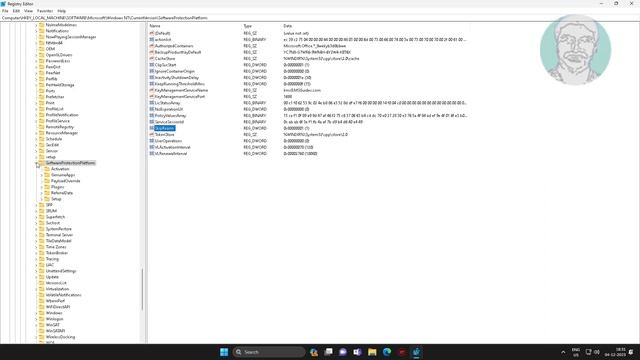The width and height of the screenshot is (640, 360).
Task: Select the (Default) value icon
Action: click(x=151, y=33)
